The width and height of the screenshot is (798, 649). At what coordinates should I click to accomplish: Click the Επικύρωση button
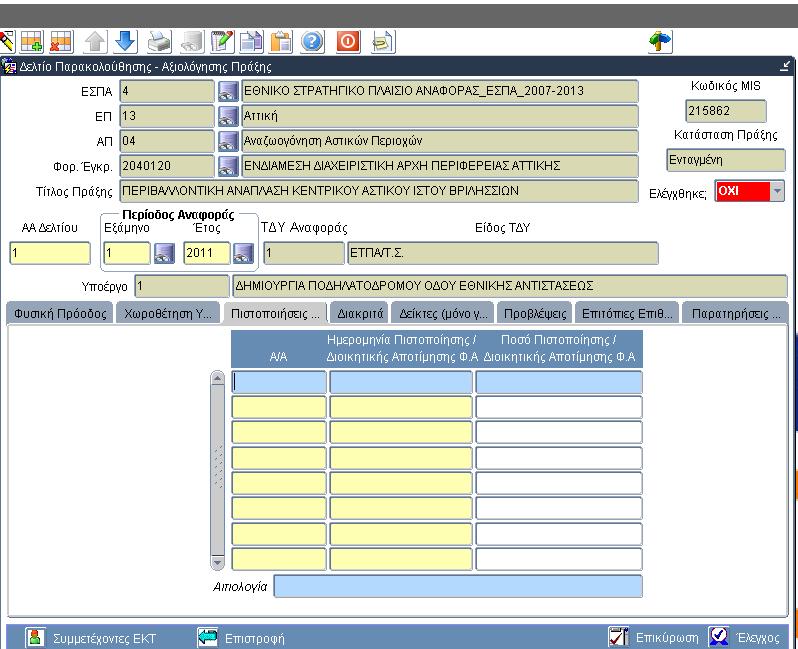click(x=654, y=638)
